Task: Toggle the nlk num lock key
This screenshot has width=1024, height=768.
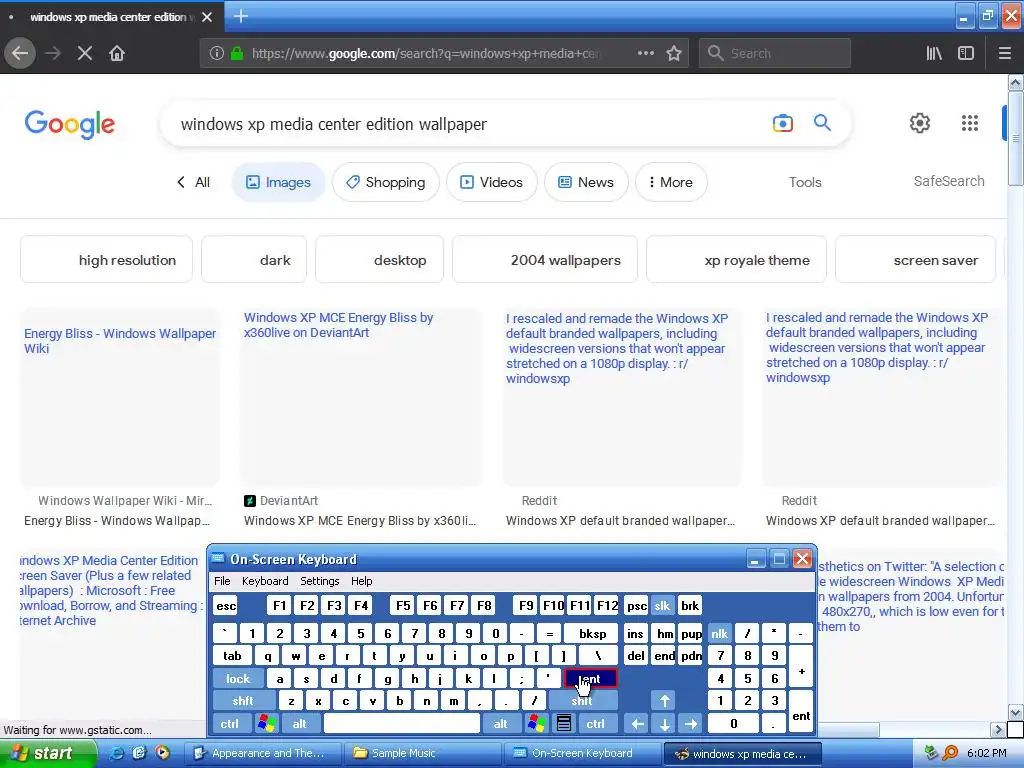Action: (719, 633)
